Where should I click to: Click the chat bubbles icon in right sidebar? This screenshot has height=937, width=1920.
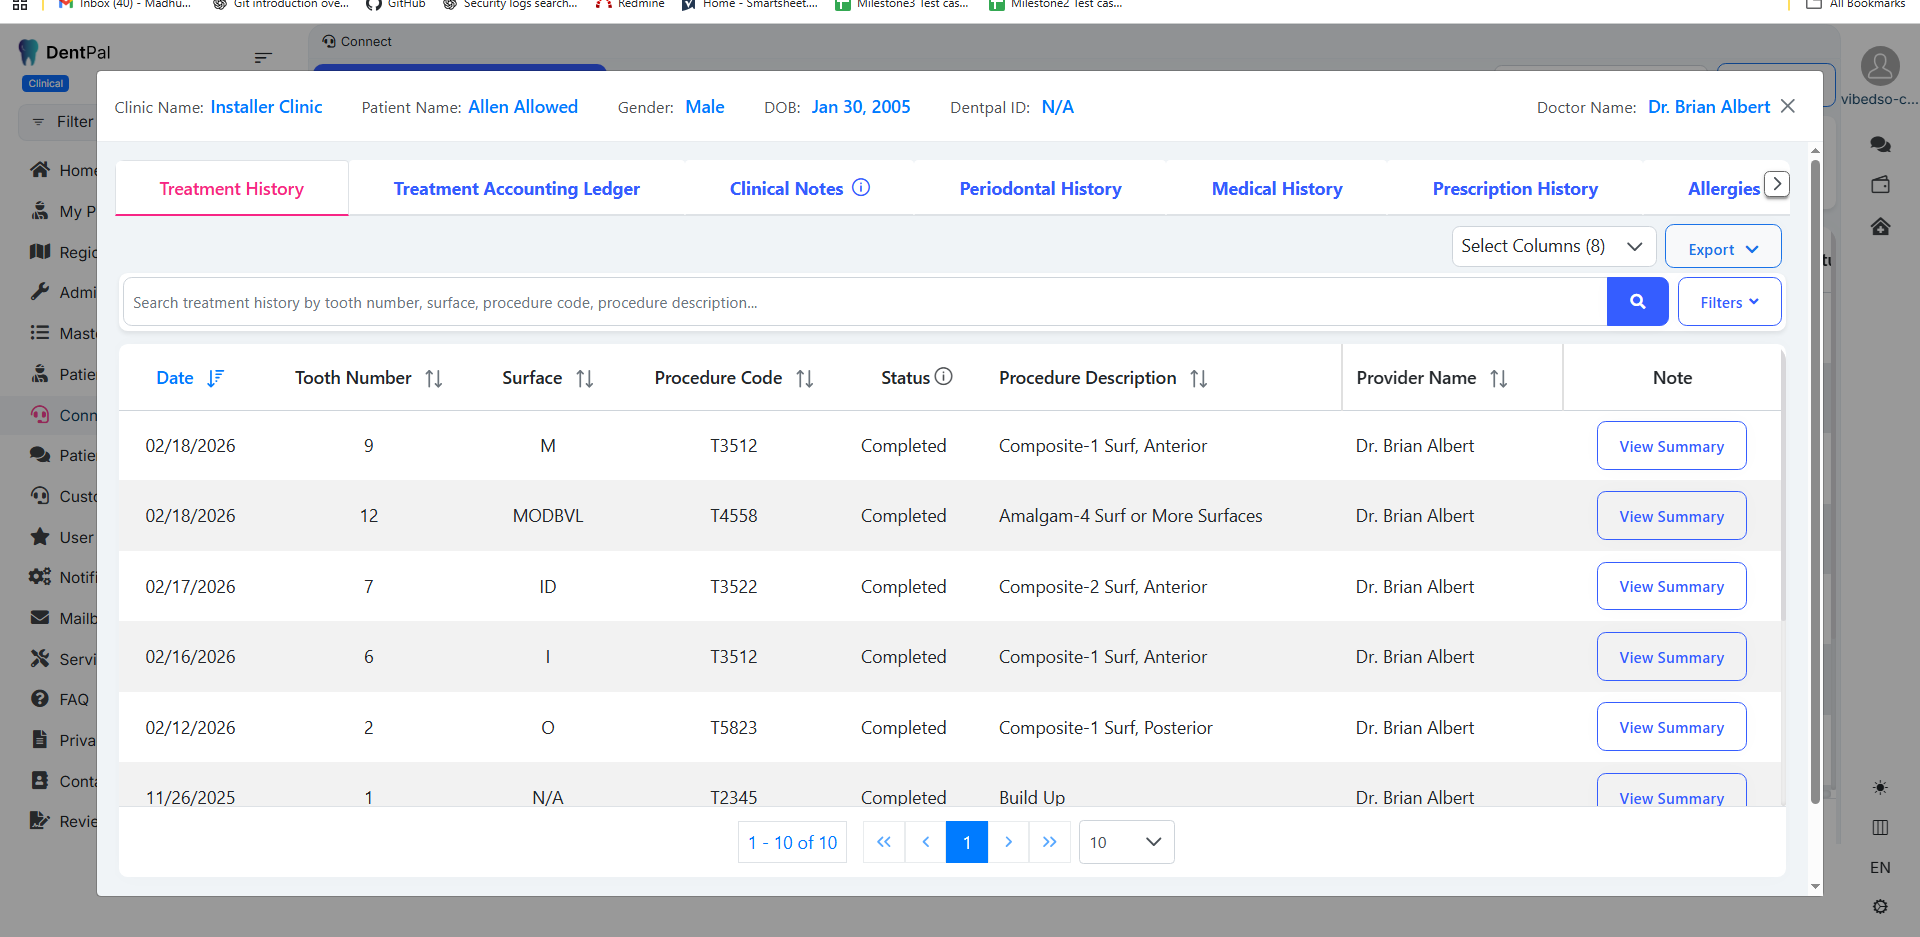pos(1880,145)
